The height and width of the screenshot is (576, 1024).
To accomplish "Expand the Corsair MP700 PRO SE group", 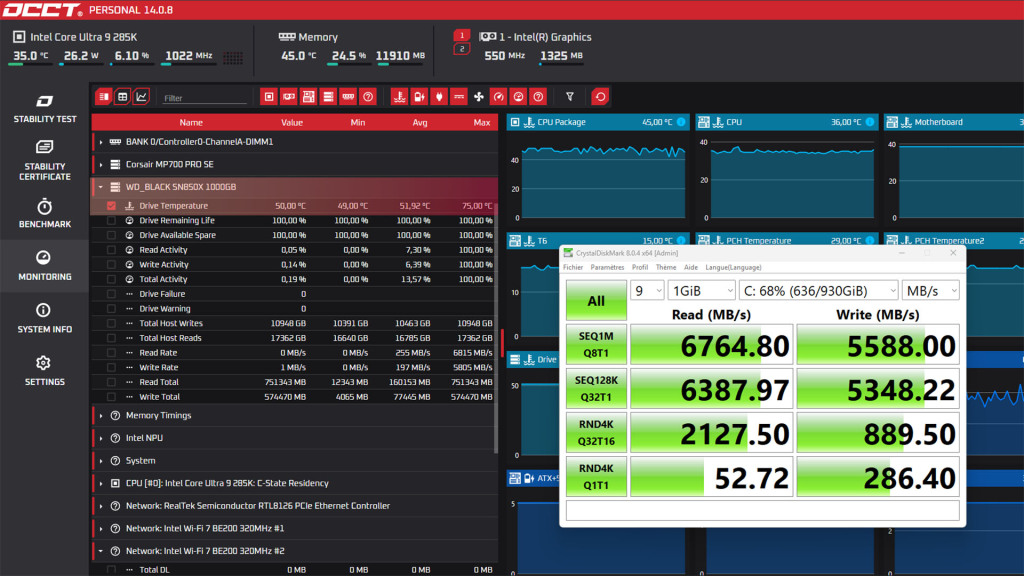I will click(x=101, y=165).
